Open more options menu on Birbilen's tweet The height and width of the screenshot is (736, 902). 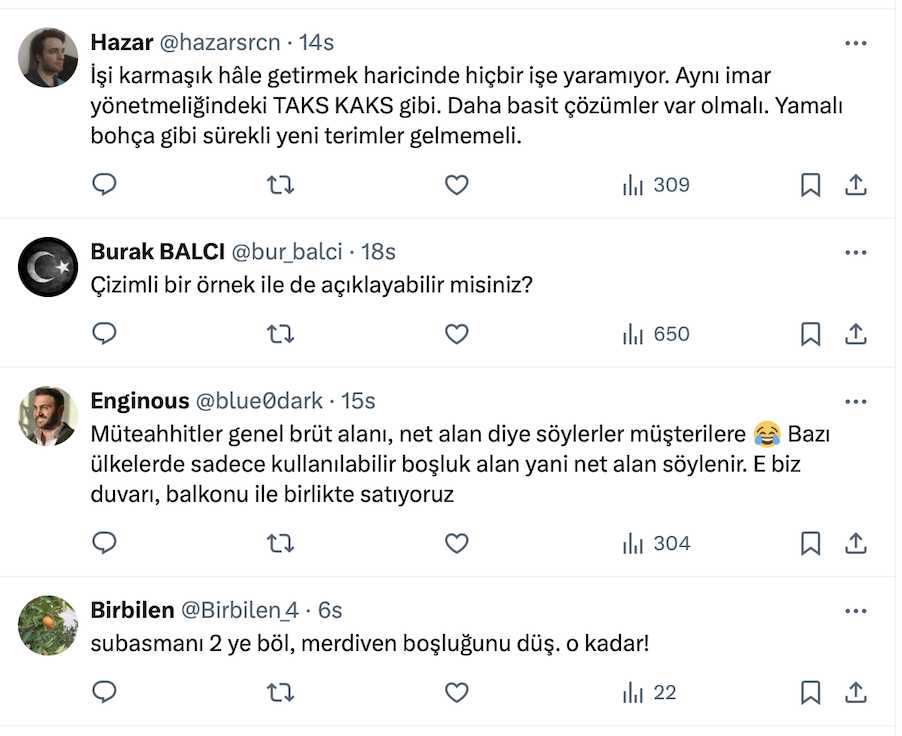click(x=856, y=610)
